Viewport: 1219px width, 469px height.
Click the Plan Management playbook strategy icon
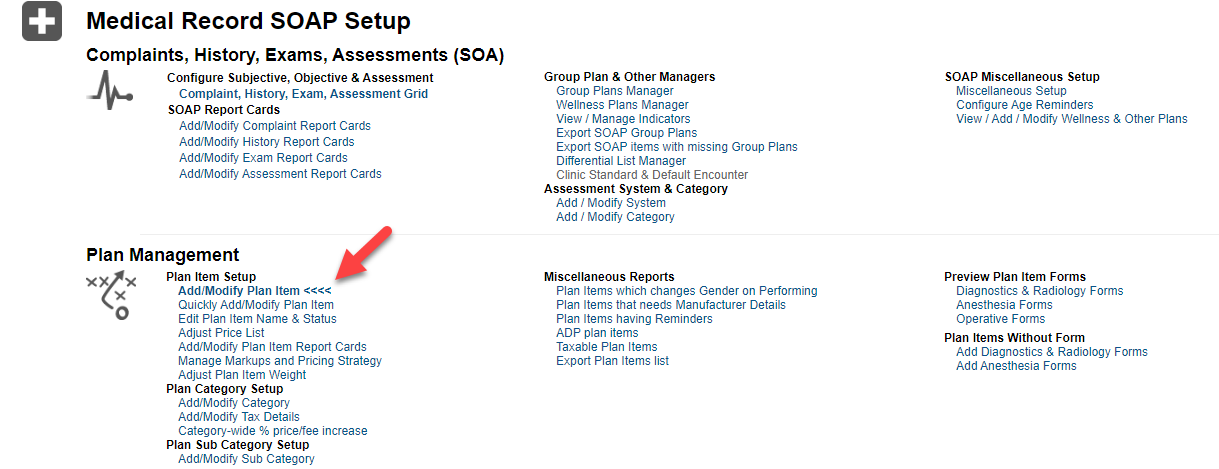tap(110, 293)
